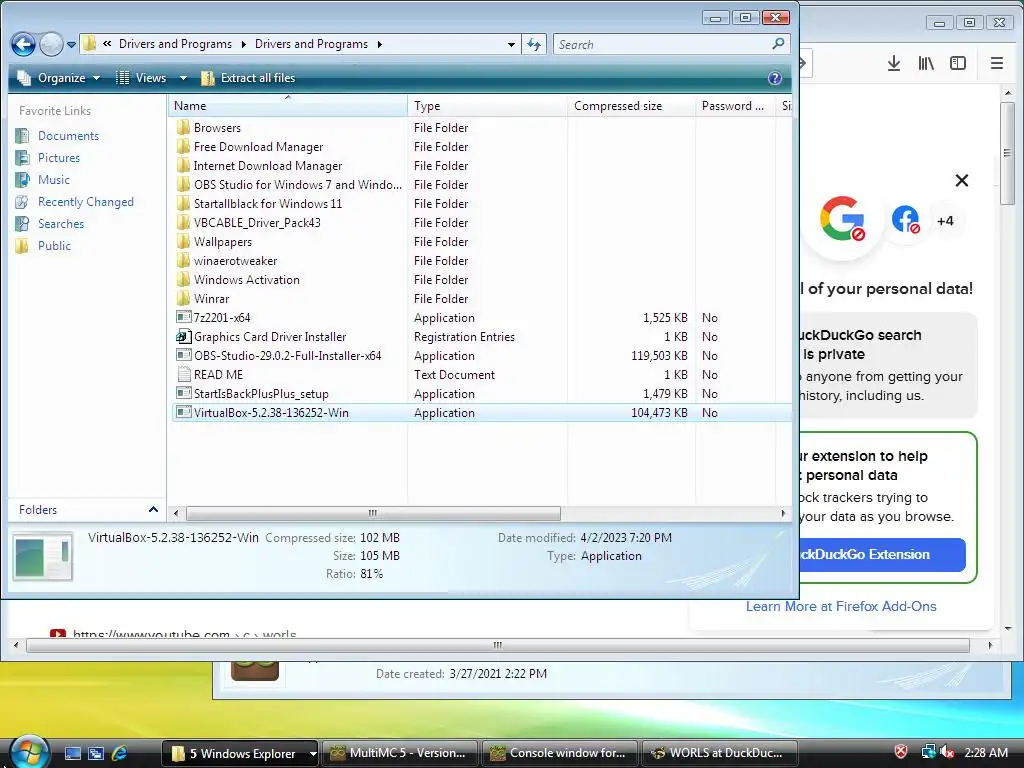Screen dimensions: 1024x768
Task: Switch to MultiMC 5 taskbar button
Action: [400, 753]
